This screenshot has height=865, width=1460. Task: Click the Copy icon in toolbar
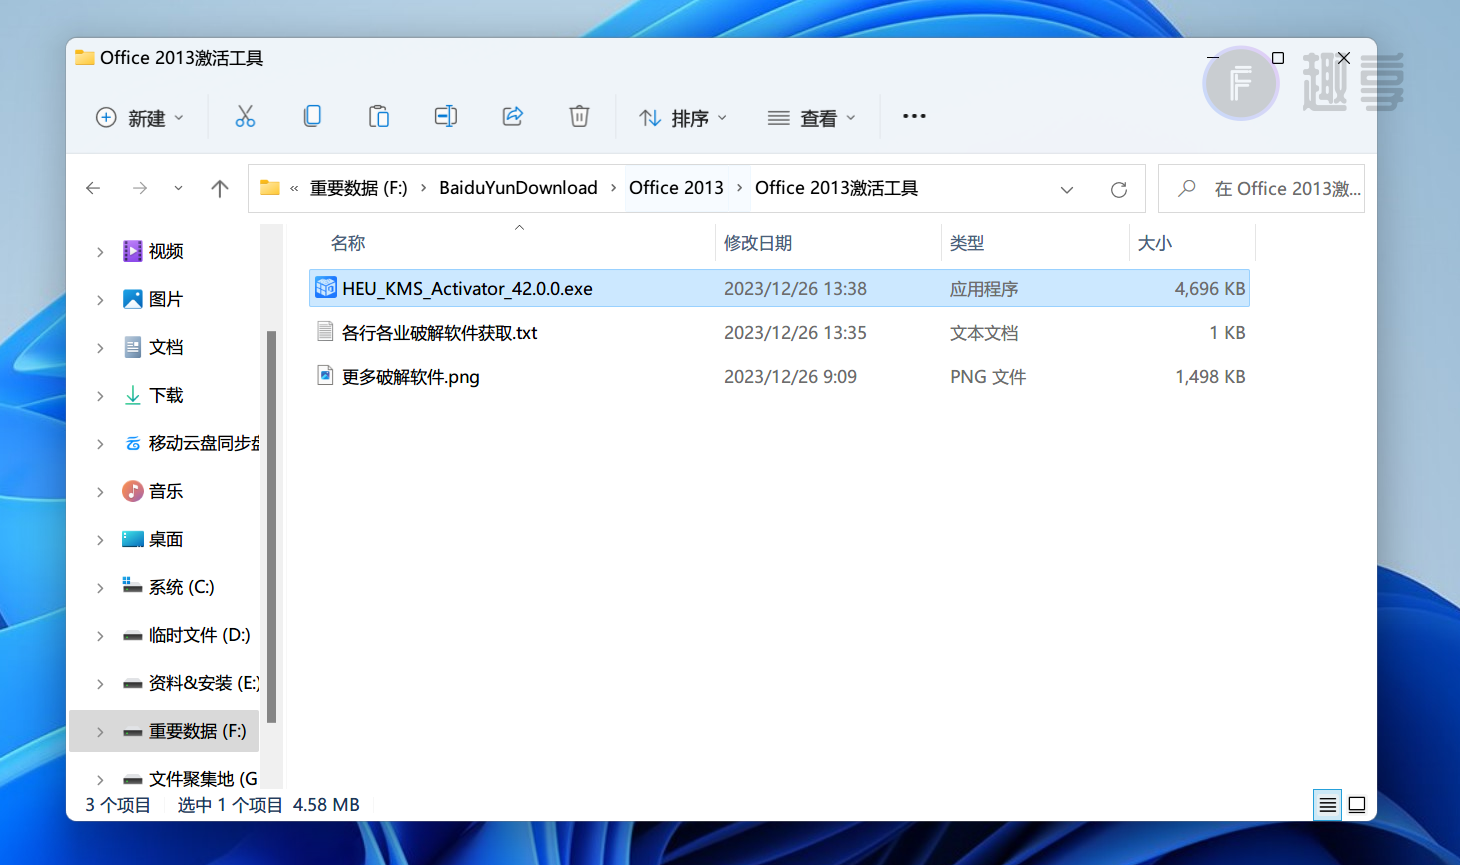tap(312, 117)
